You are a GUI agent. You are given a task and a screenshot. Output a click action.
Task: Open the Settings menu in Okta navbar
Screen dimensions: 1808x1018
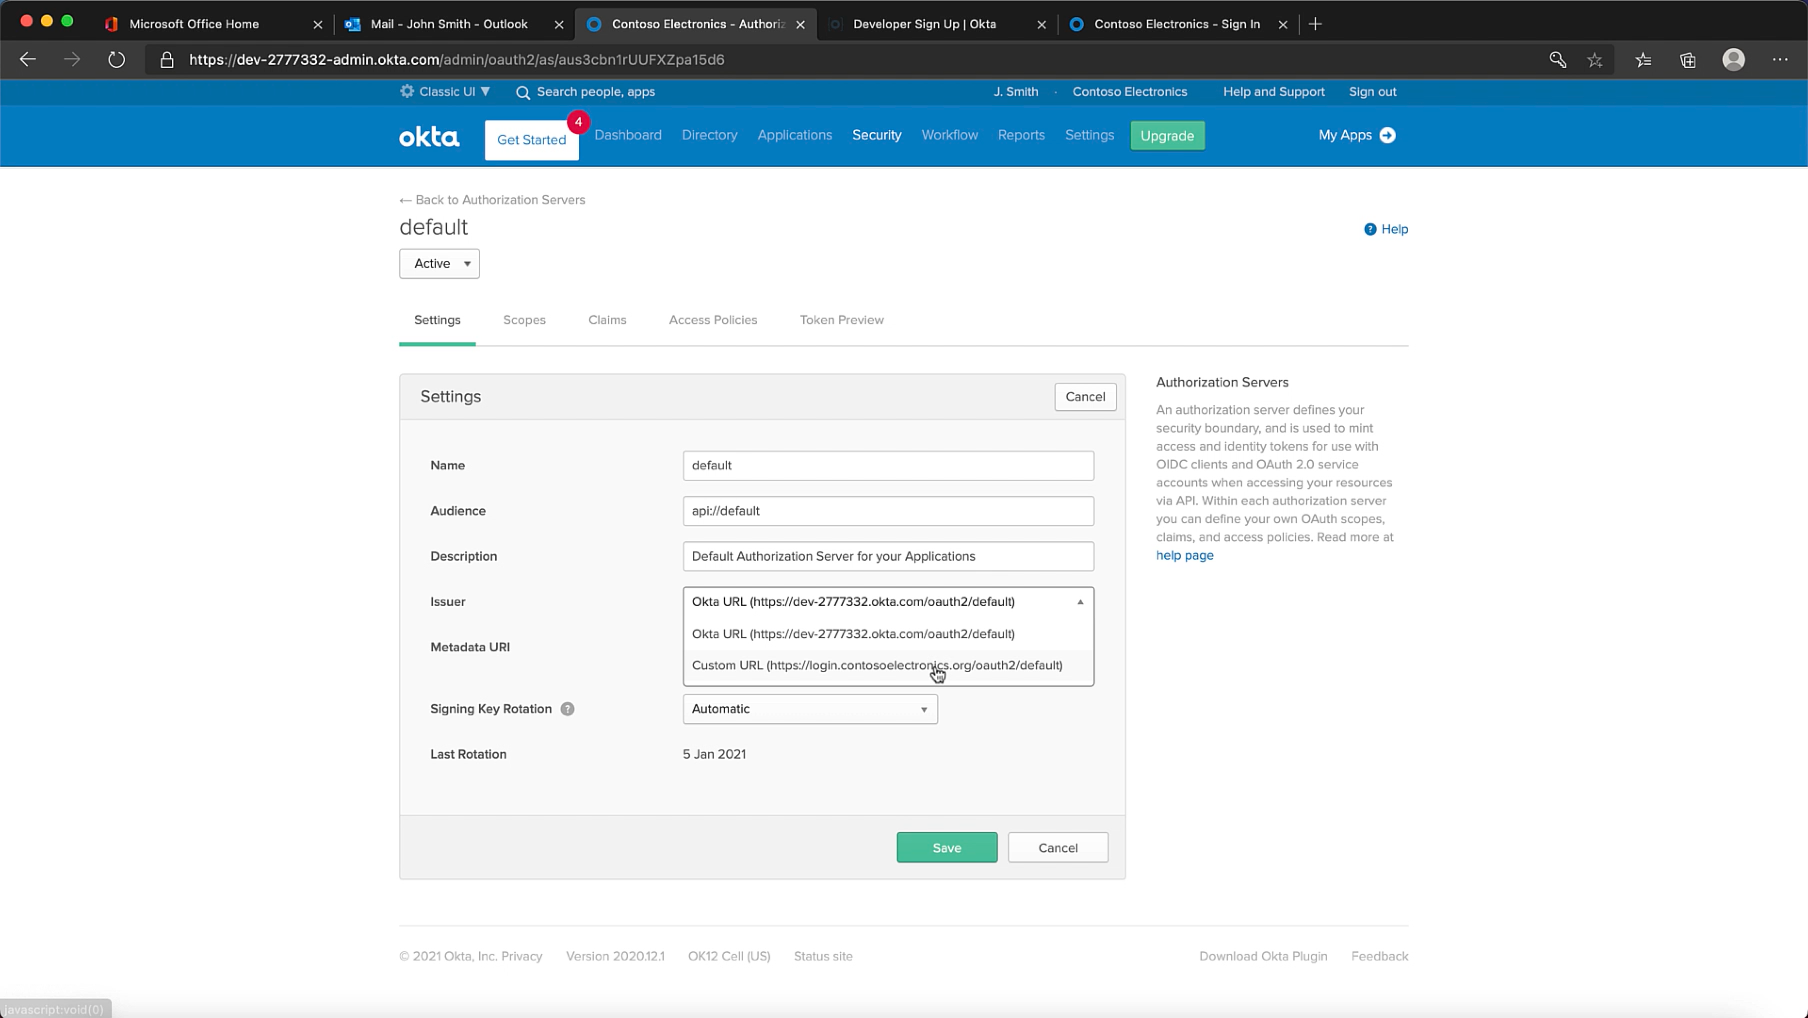pyautogui.click(x=1089, y=135)
